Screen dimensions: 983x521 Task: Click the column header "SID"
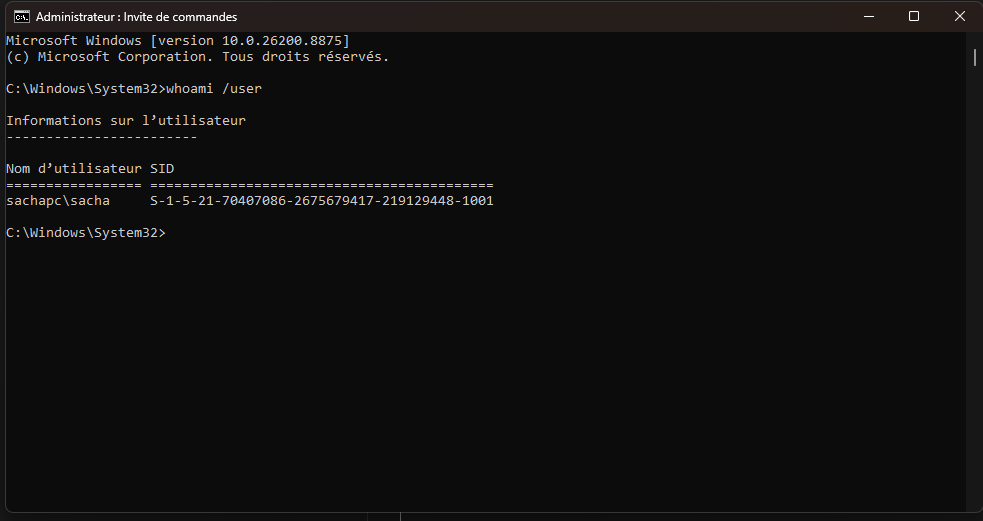tap(162, 169)
